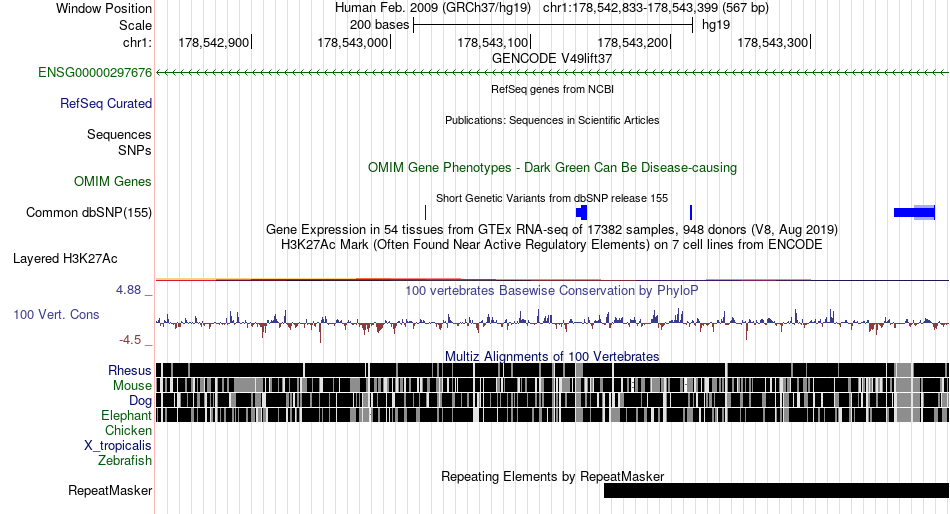950x514 pixels.
Task: Click the SNPs track label
Action: pyautogui.click(x=135, y=150)
